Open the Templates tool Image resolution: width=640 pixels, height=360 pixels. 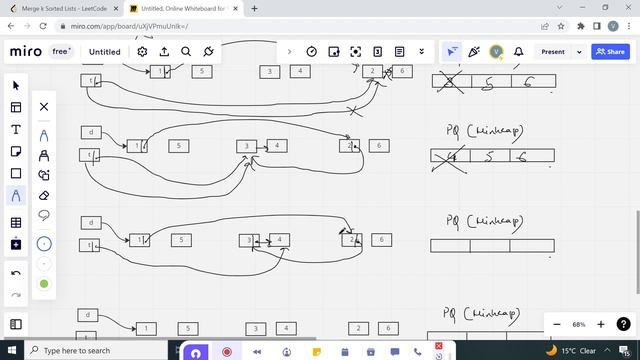coord(16,107)
